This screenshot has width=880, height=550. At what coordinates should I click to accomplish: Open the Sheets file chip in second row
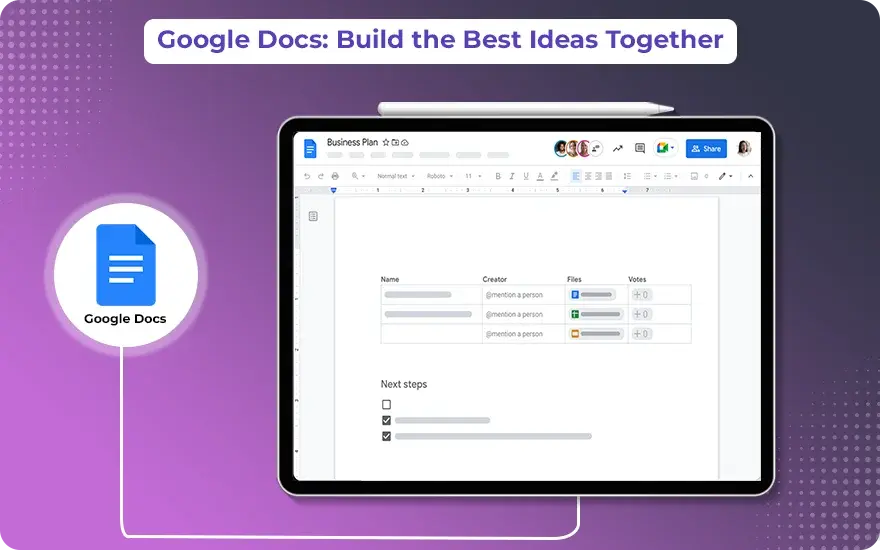[x=596, y=314]
